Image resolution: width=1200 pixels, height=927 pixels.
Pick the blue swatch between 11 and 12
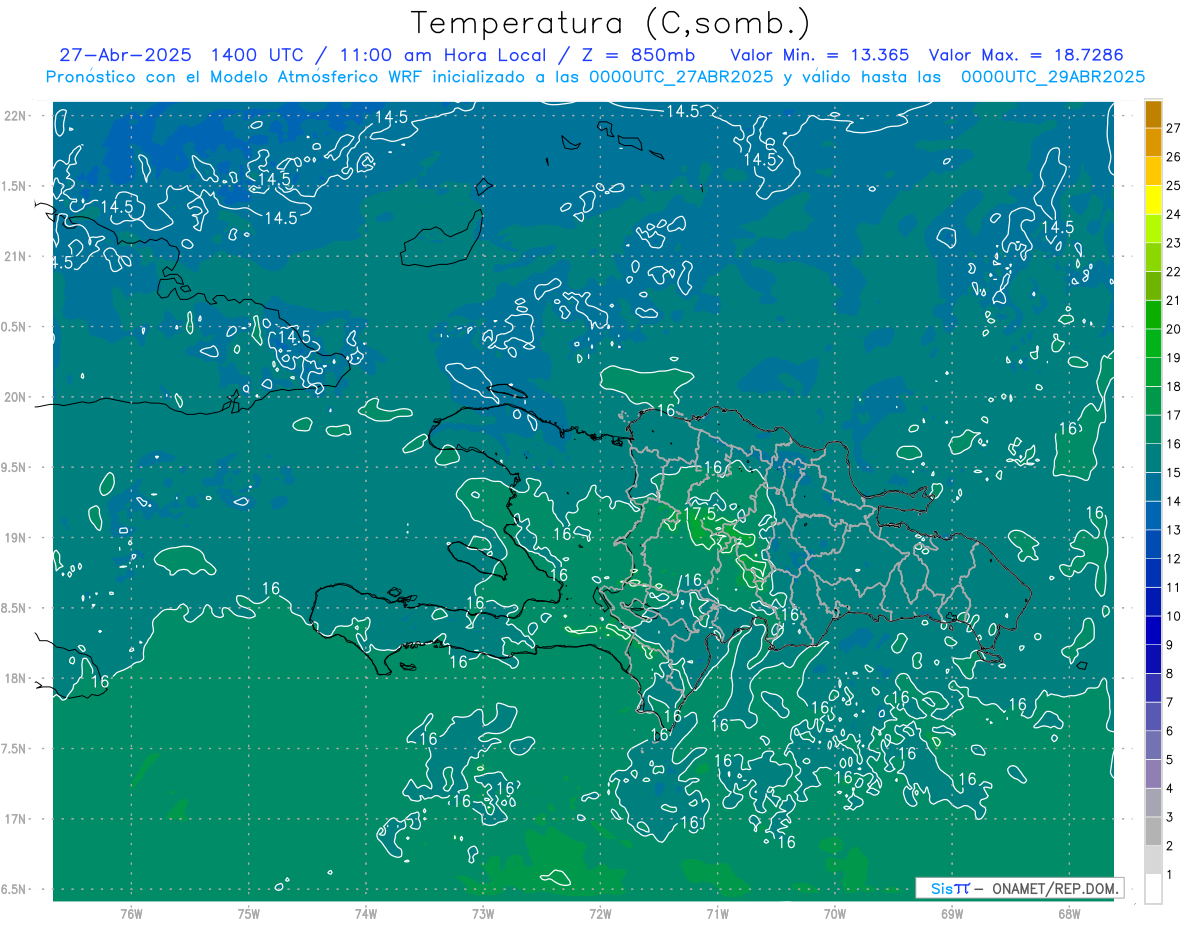coord(1153,574)
